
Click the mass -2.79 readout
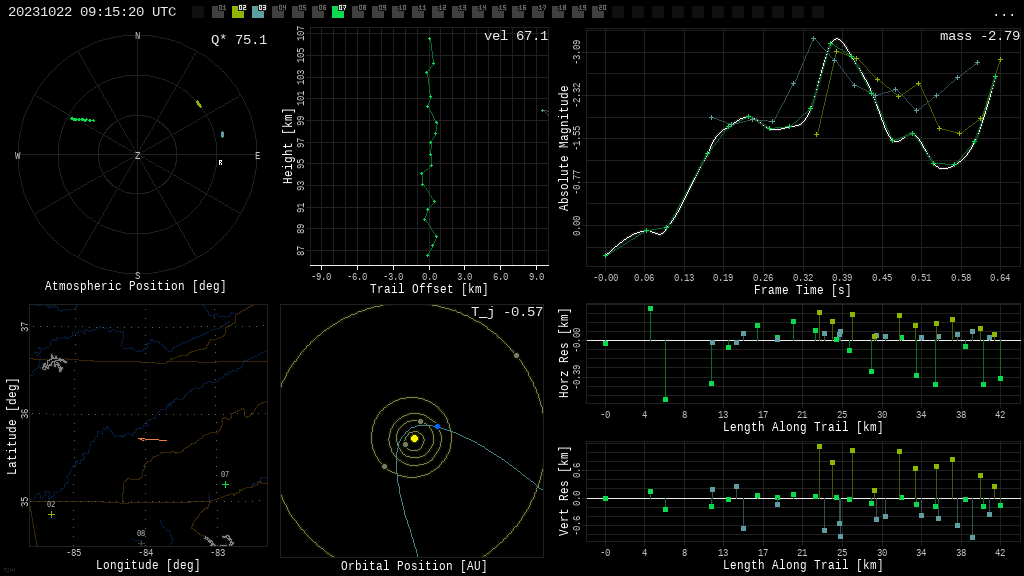coord(979,36)
